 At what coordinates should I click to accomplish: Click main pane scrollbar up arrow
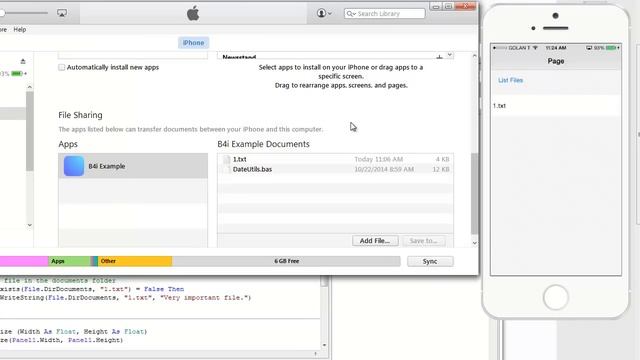click(474, 56)
